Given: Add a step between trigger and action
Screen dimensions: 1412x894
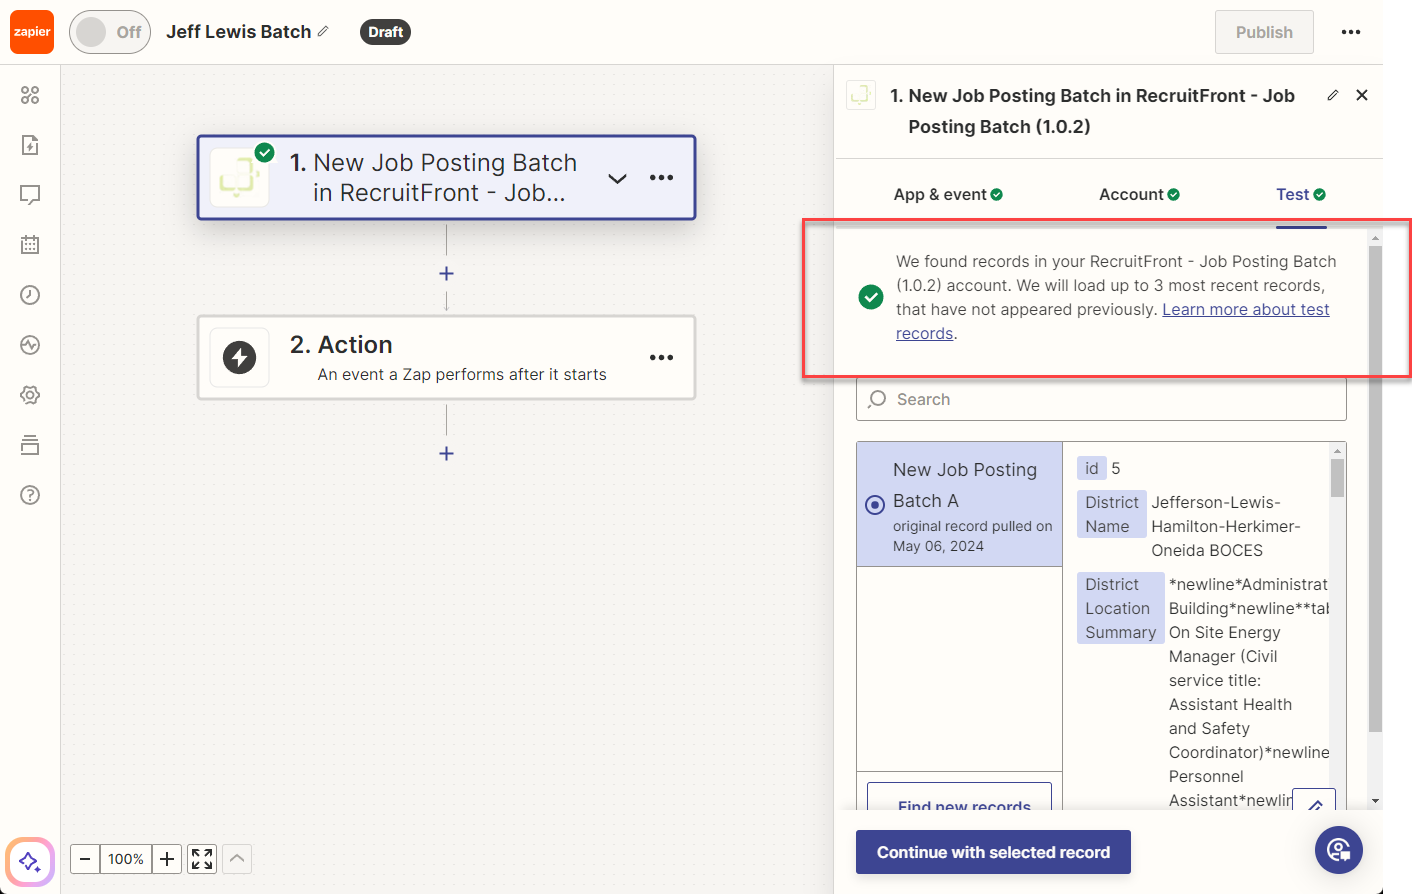Looking at the screenshot, I should pyautogui.click(x=446, y=273).
